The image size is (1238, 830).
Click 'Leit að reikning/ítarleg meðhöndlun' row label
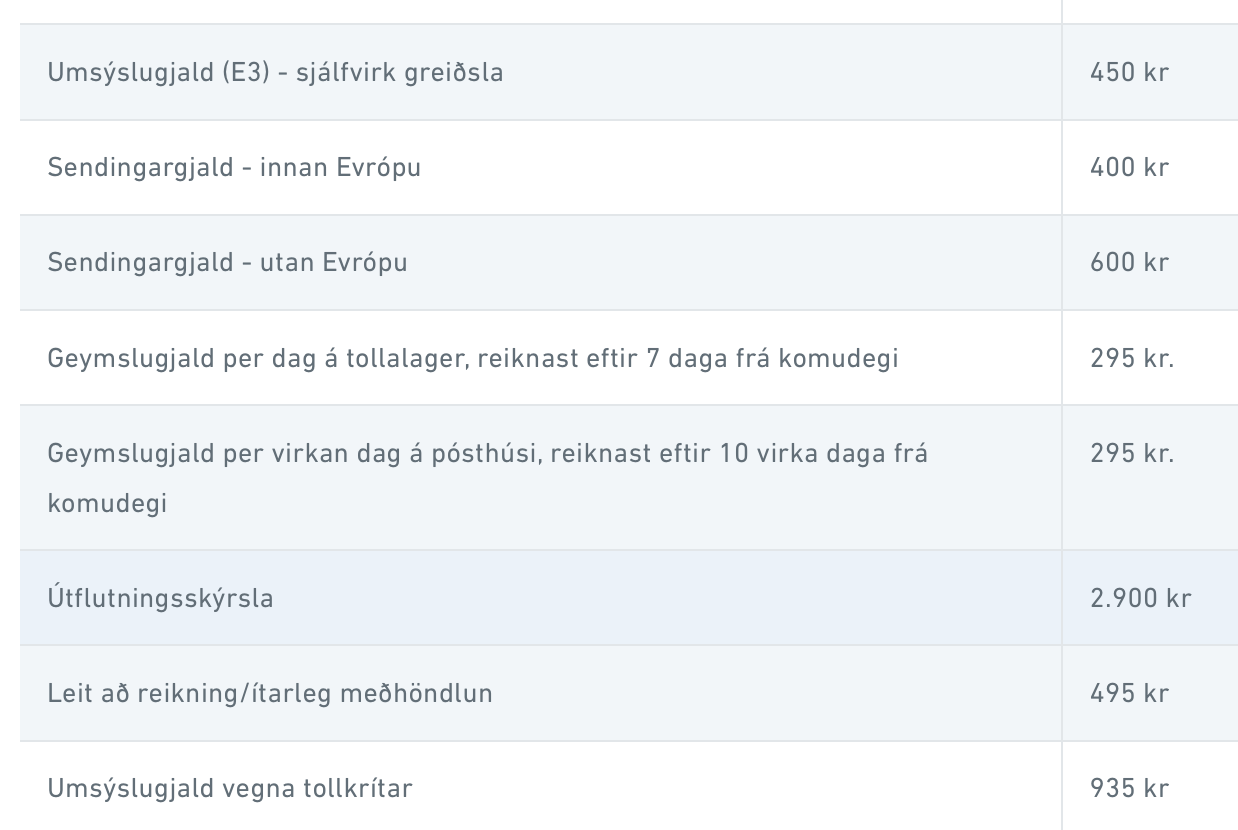click(270, 694)
